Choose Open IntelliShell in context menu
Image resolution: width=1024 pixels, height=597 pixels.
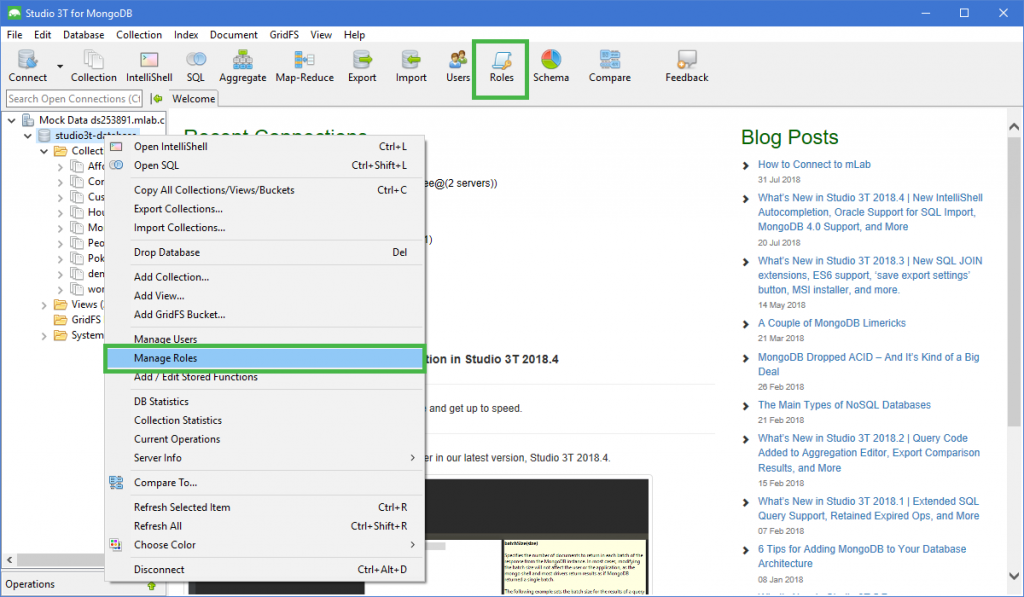265,147
